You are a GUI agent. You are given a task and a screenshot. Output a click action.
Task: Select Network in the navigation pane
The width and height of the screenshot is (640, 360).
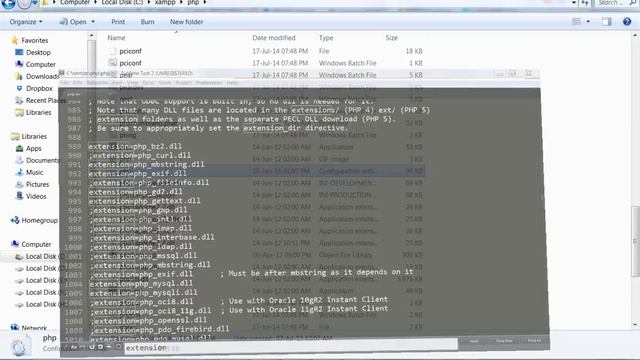pos(34,327)
